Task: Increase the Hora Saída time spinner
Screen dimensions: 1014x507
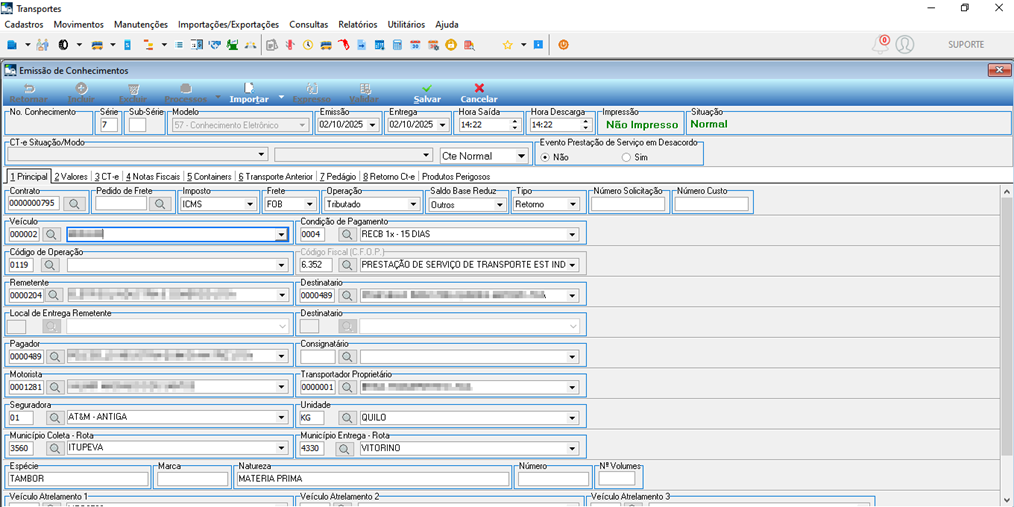Action: pyautogui.click(x=516, y=122)
